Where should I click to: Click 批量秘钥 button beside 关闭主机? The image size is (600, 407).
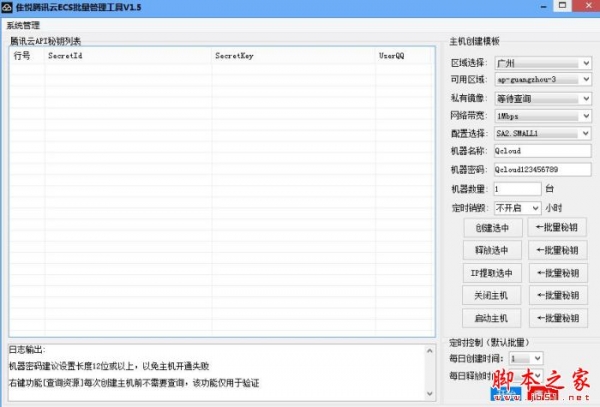pos(558,295)
